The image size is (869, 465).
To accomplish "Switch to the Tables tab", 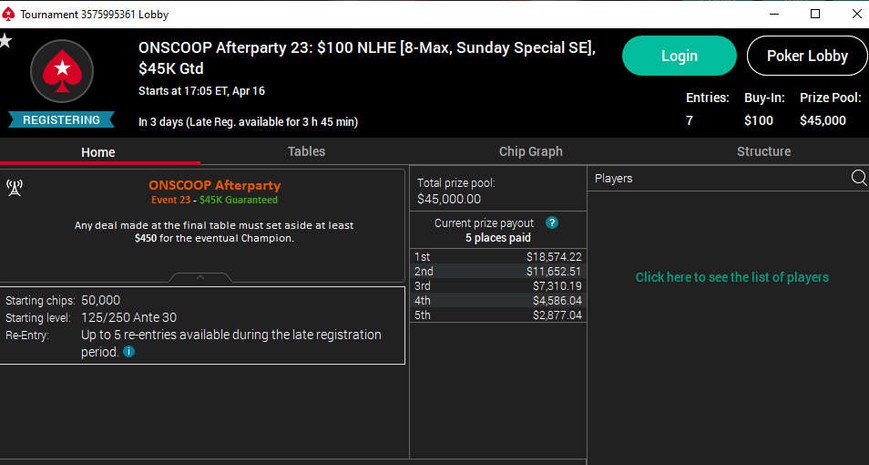I will click(306, 152).
